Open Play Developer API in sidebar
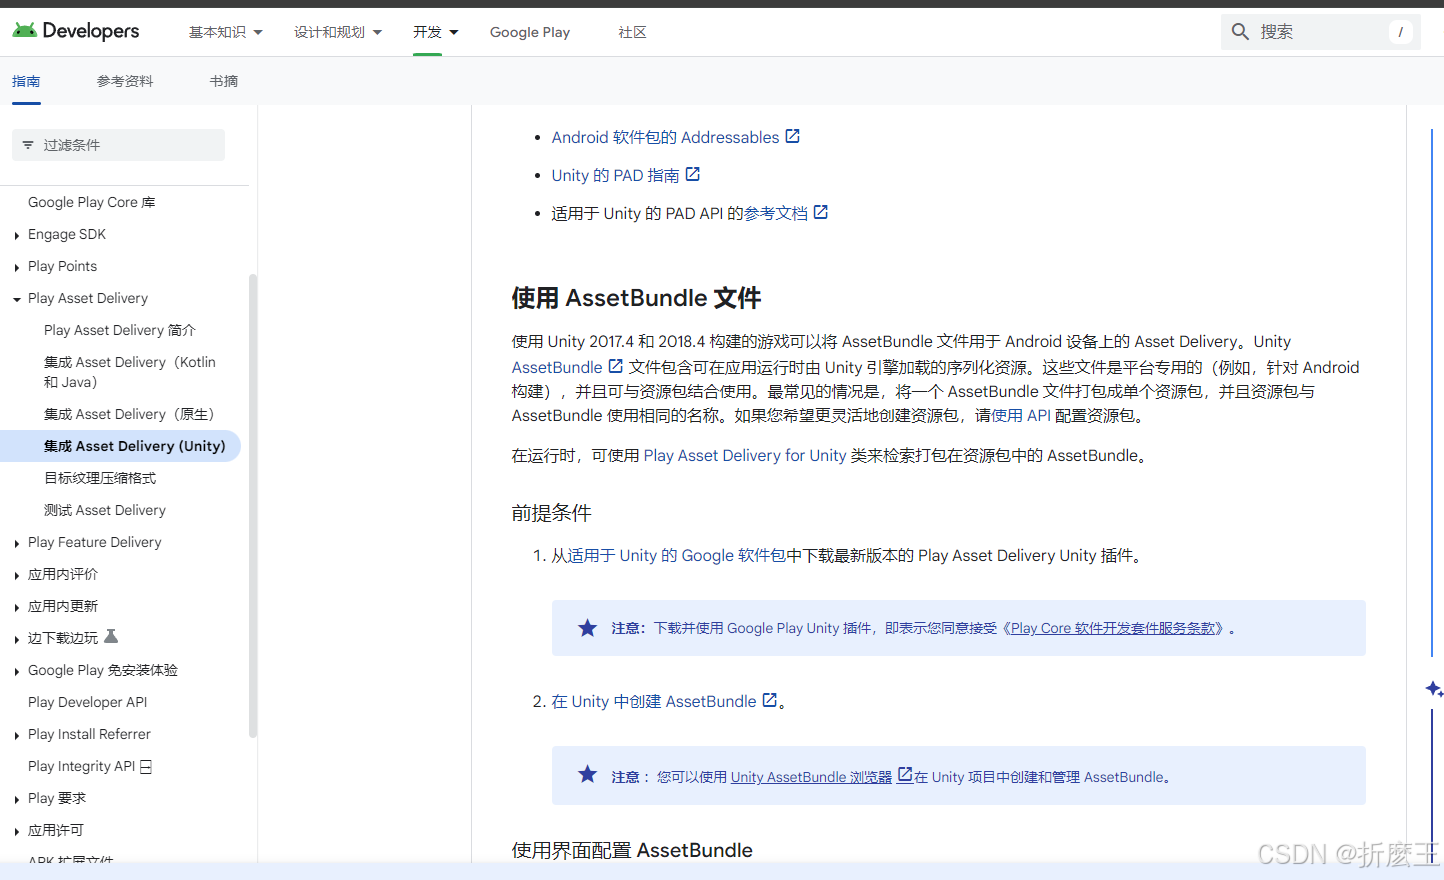The width and height of the screenshot is (1444, 880). [x=88, y=702]
